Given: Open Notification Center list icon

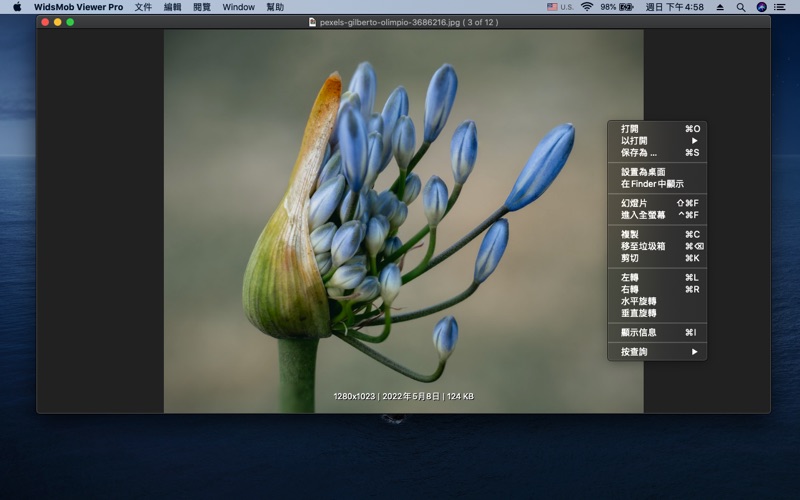Looking at the screenshot, I should coord(780,7).
